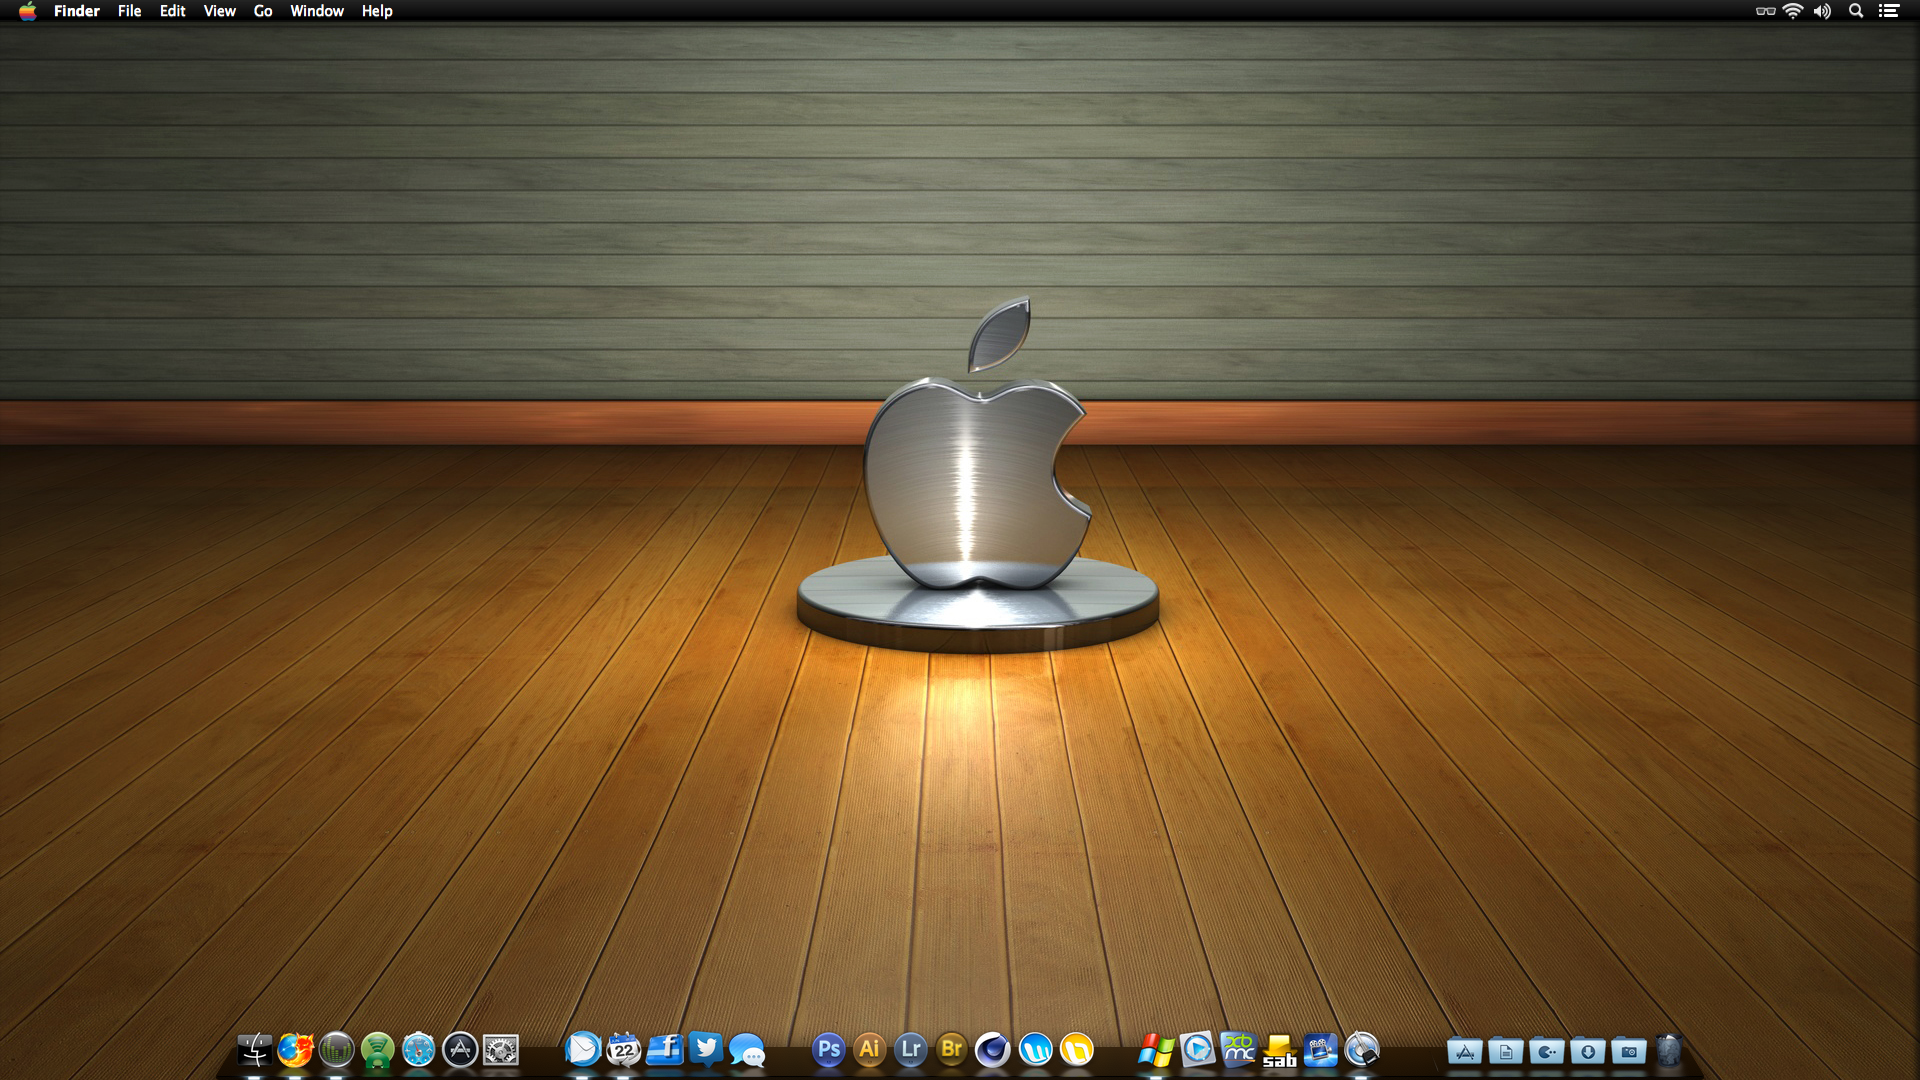Open the camera pictures folder stack
1920x1080 pixels.
pyautogui.click(x=1629, y=1051)
